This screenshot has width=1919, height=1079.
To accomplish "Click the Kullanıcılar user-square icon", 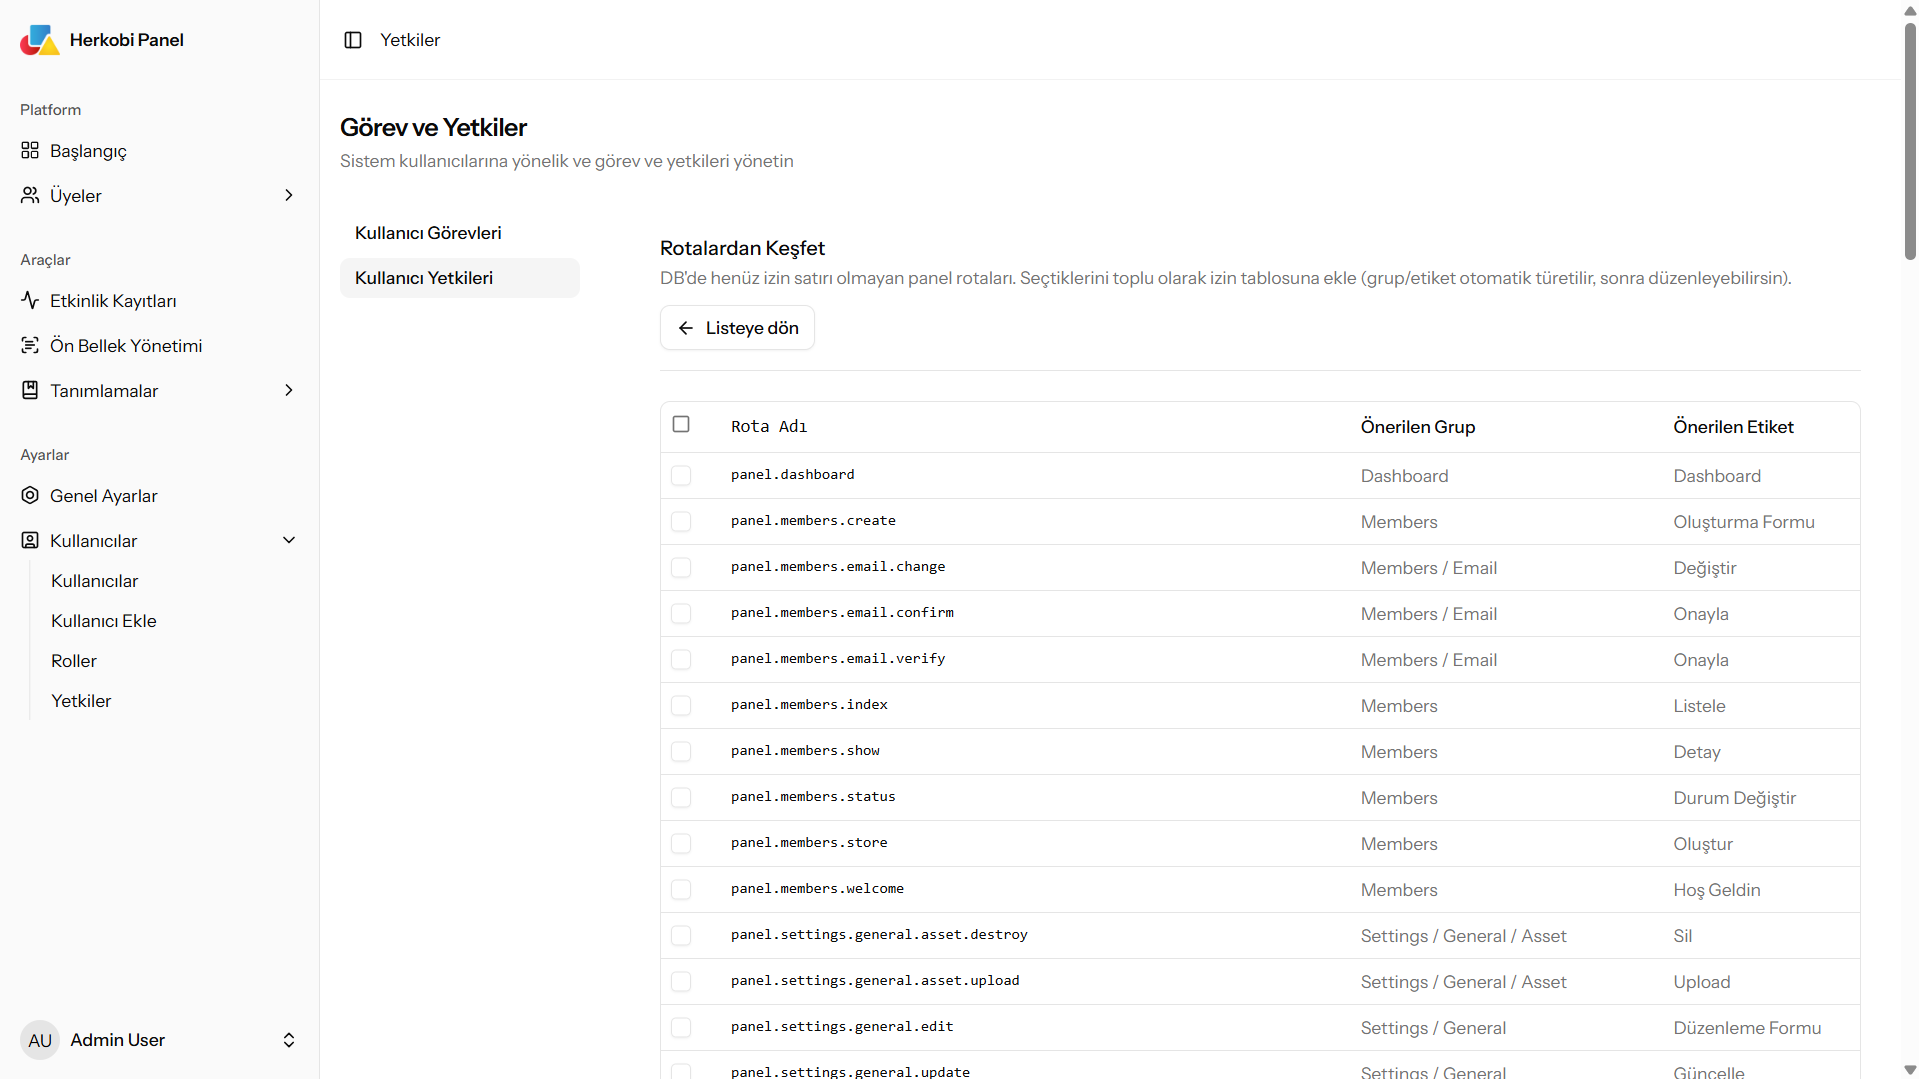I will tap(30, 540).
